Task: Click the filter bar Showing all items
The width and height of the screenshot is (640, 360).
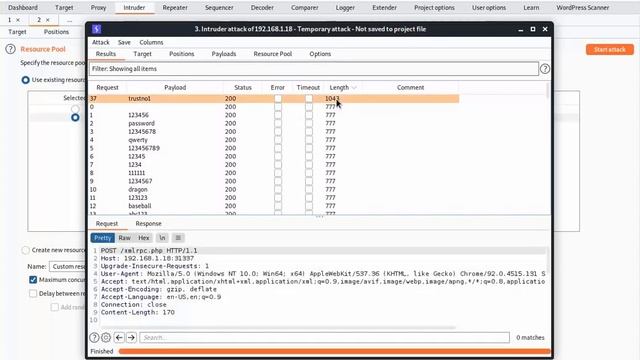Action: point(313,69)
